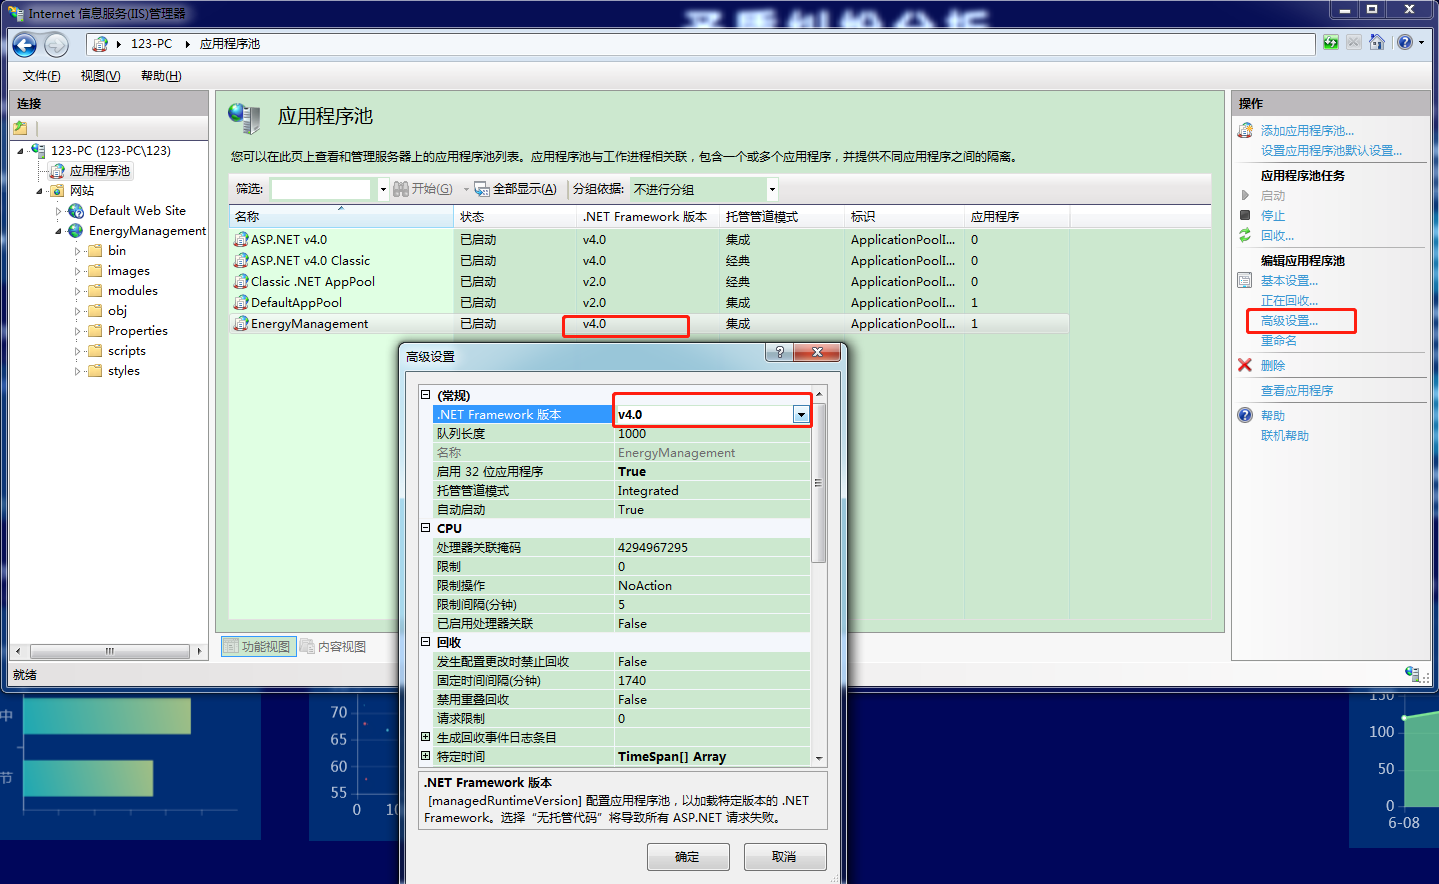The height and width of the screenshot is (884, 1439).
Task: Open 设置应用程序池默认设置... link
Action: point(1331,151)
